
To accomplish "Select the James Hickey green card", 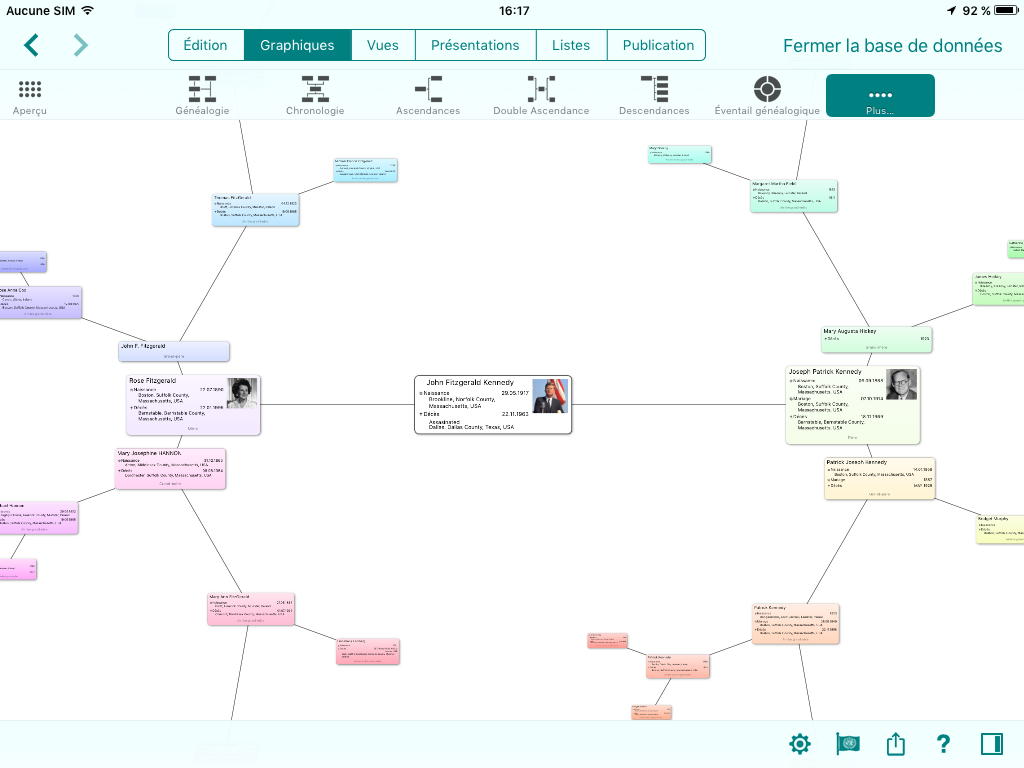I will click(x=998, y=289).
